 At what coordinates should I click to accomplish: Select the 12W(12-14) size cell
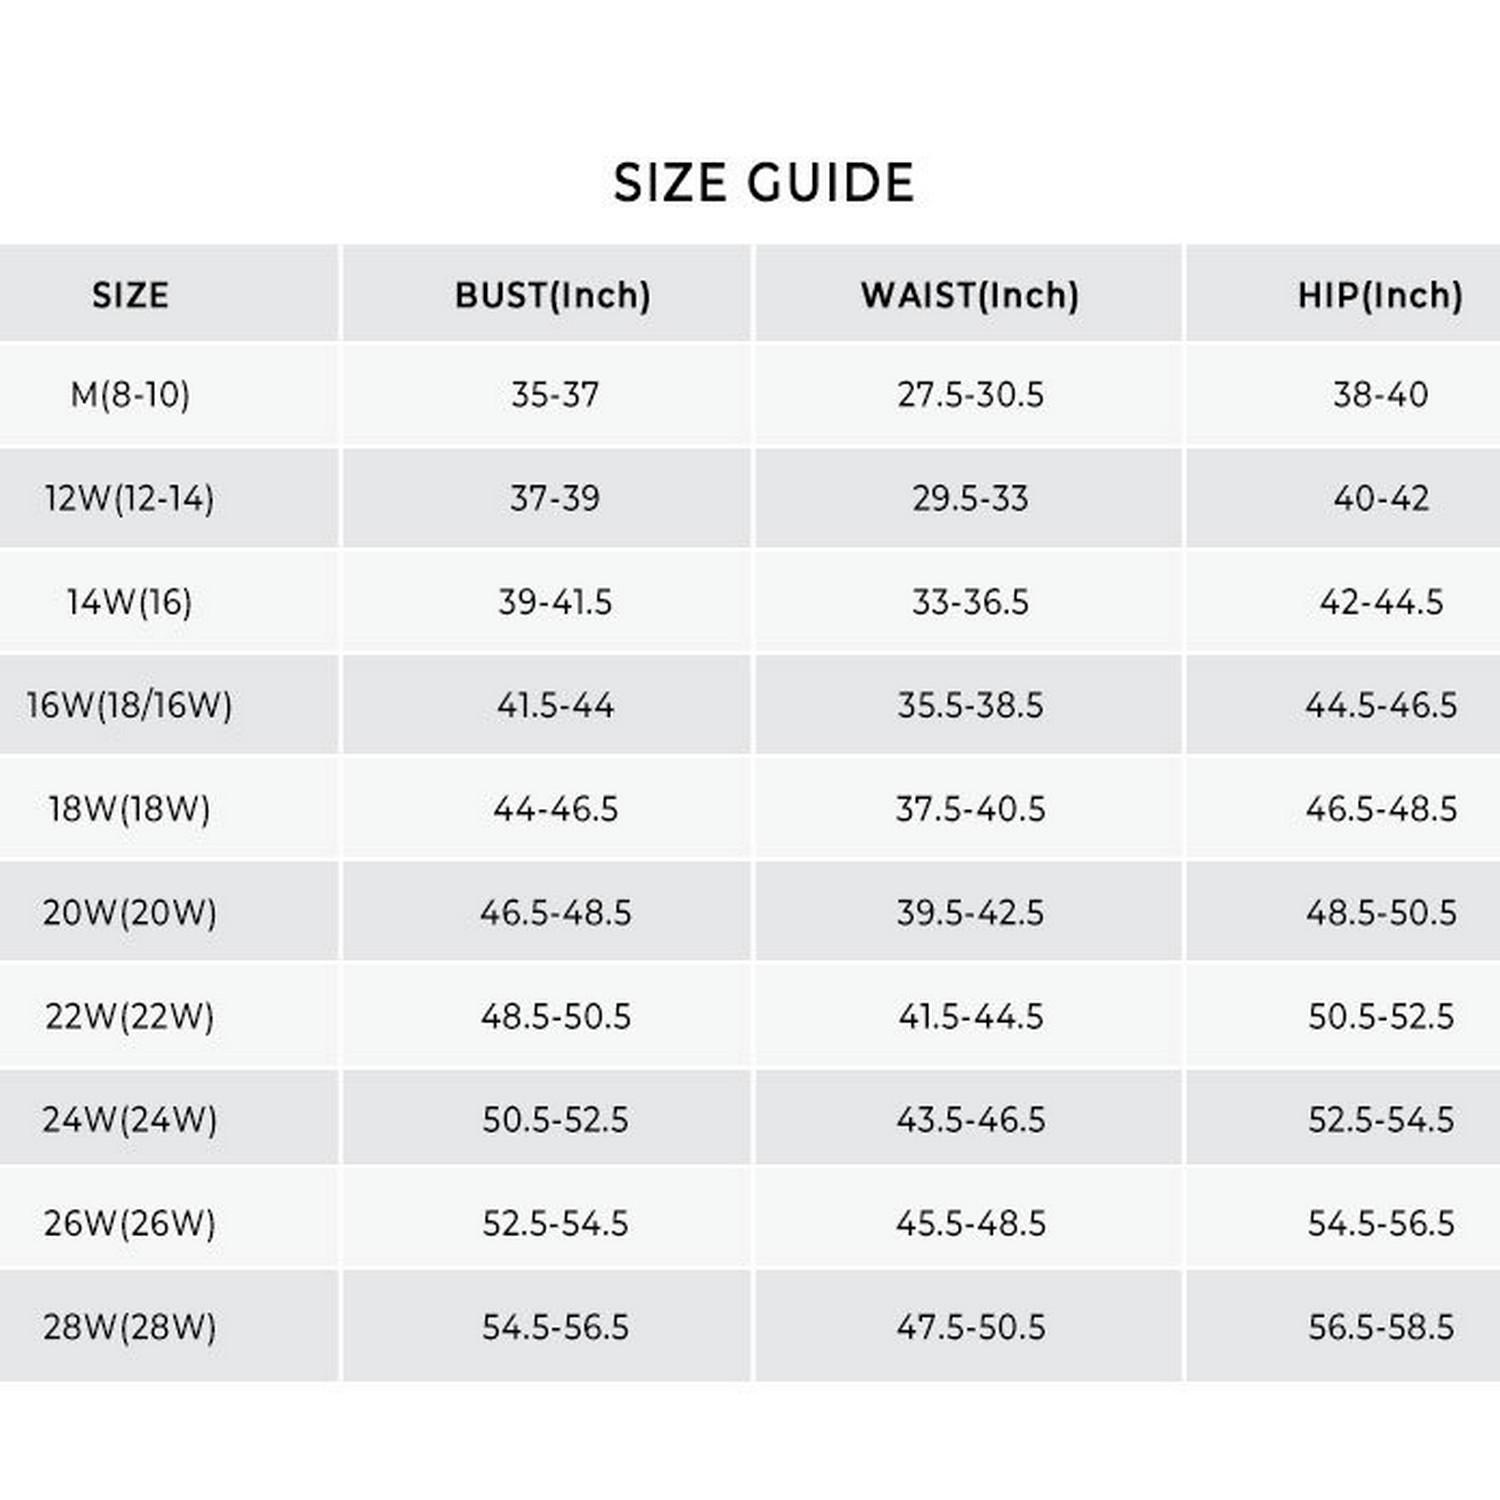[130, 498]
